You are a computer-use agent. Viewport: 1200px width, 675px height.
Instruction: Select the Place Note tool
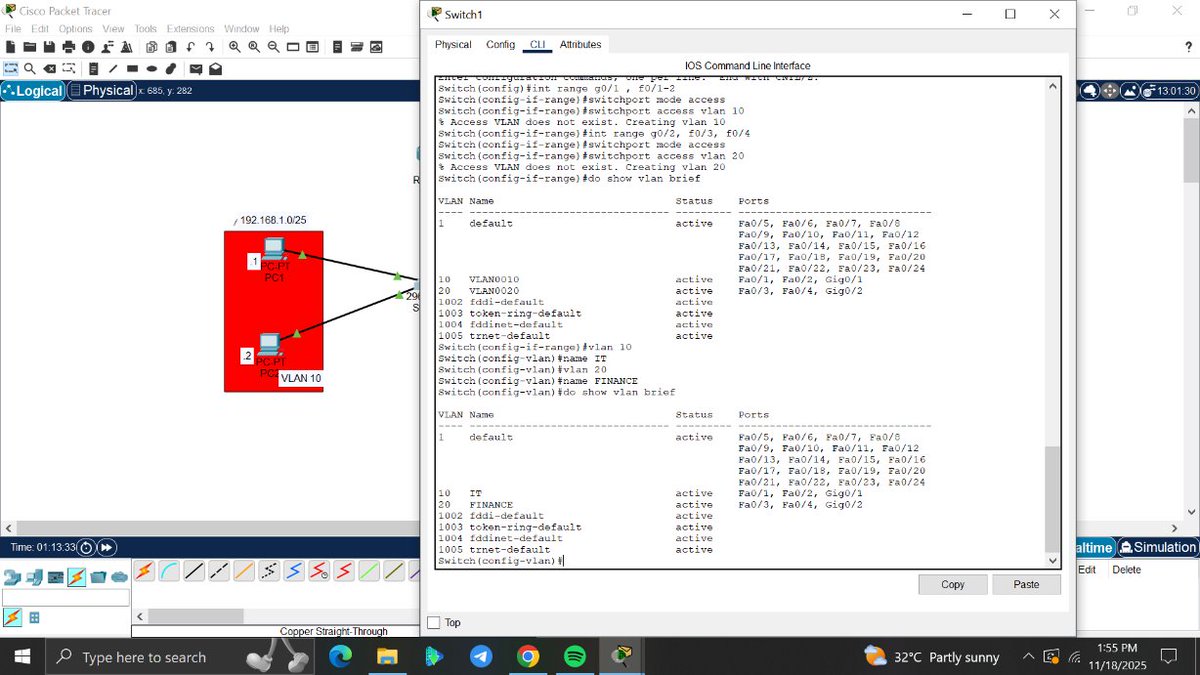(x=93, y=68)
